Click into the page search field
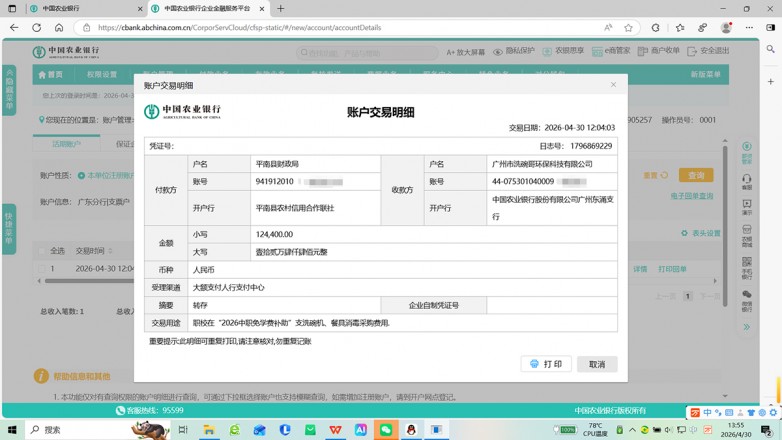 pos(367,52)
